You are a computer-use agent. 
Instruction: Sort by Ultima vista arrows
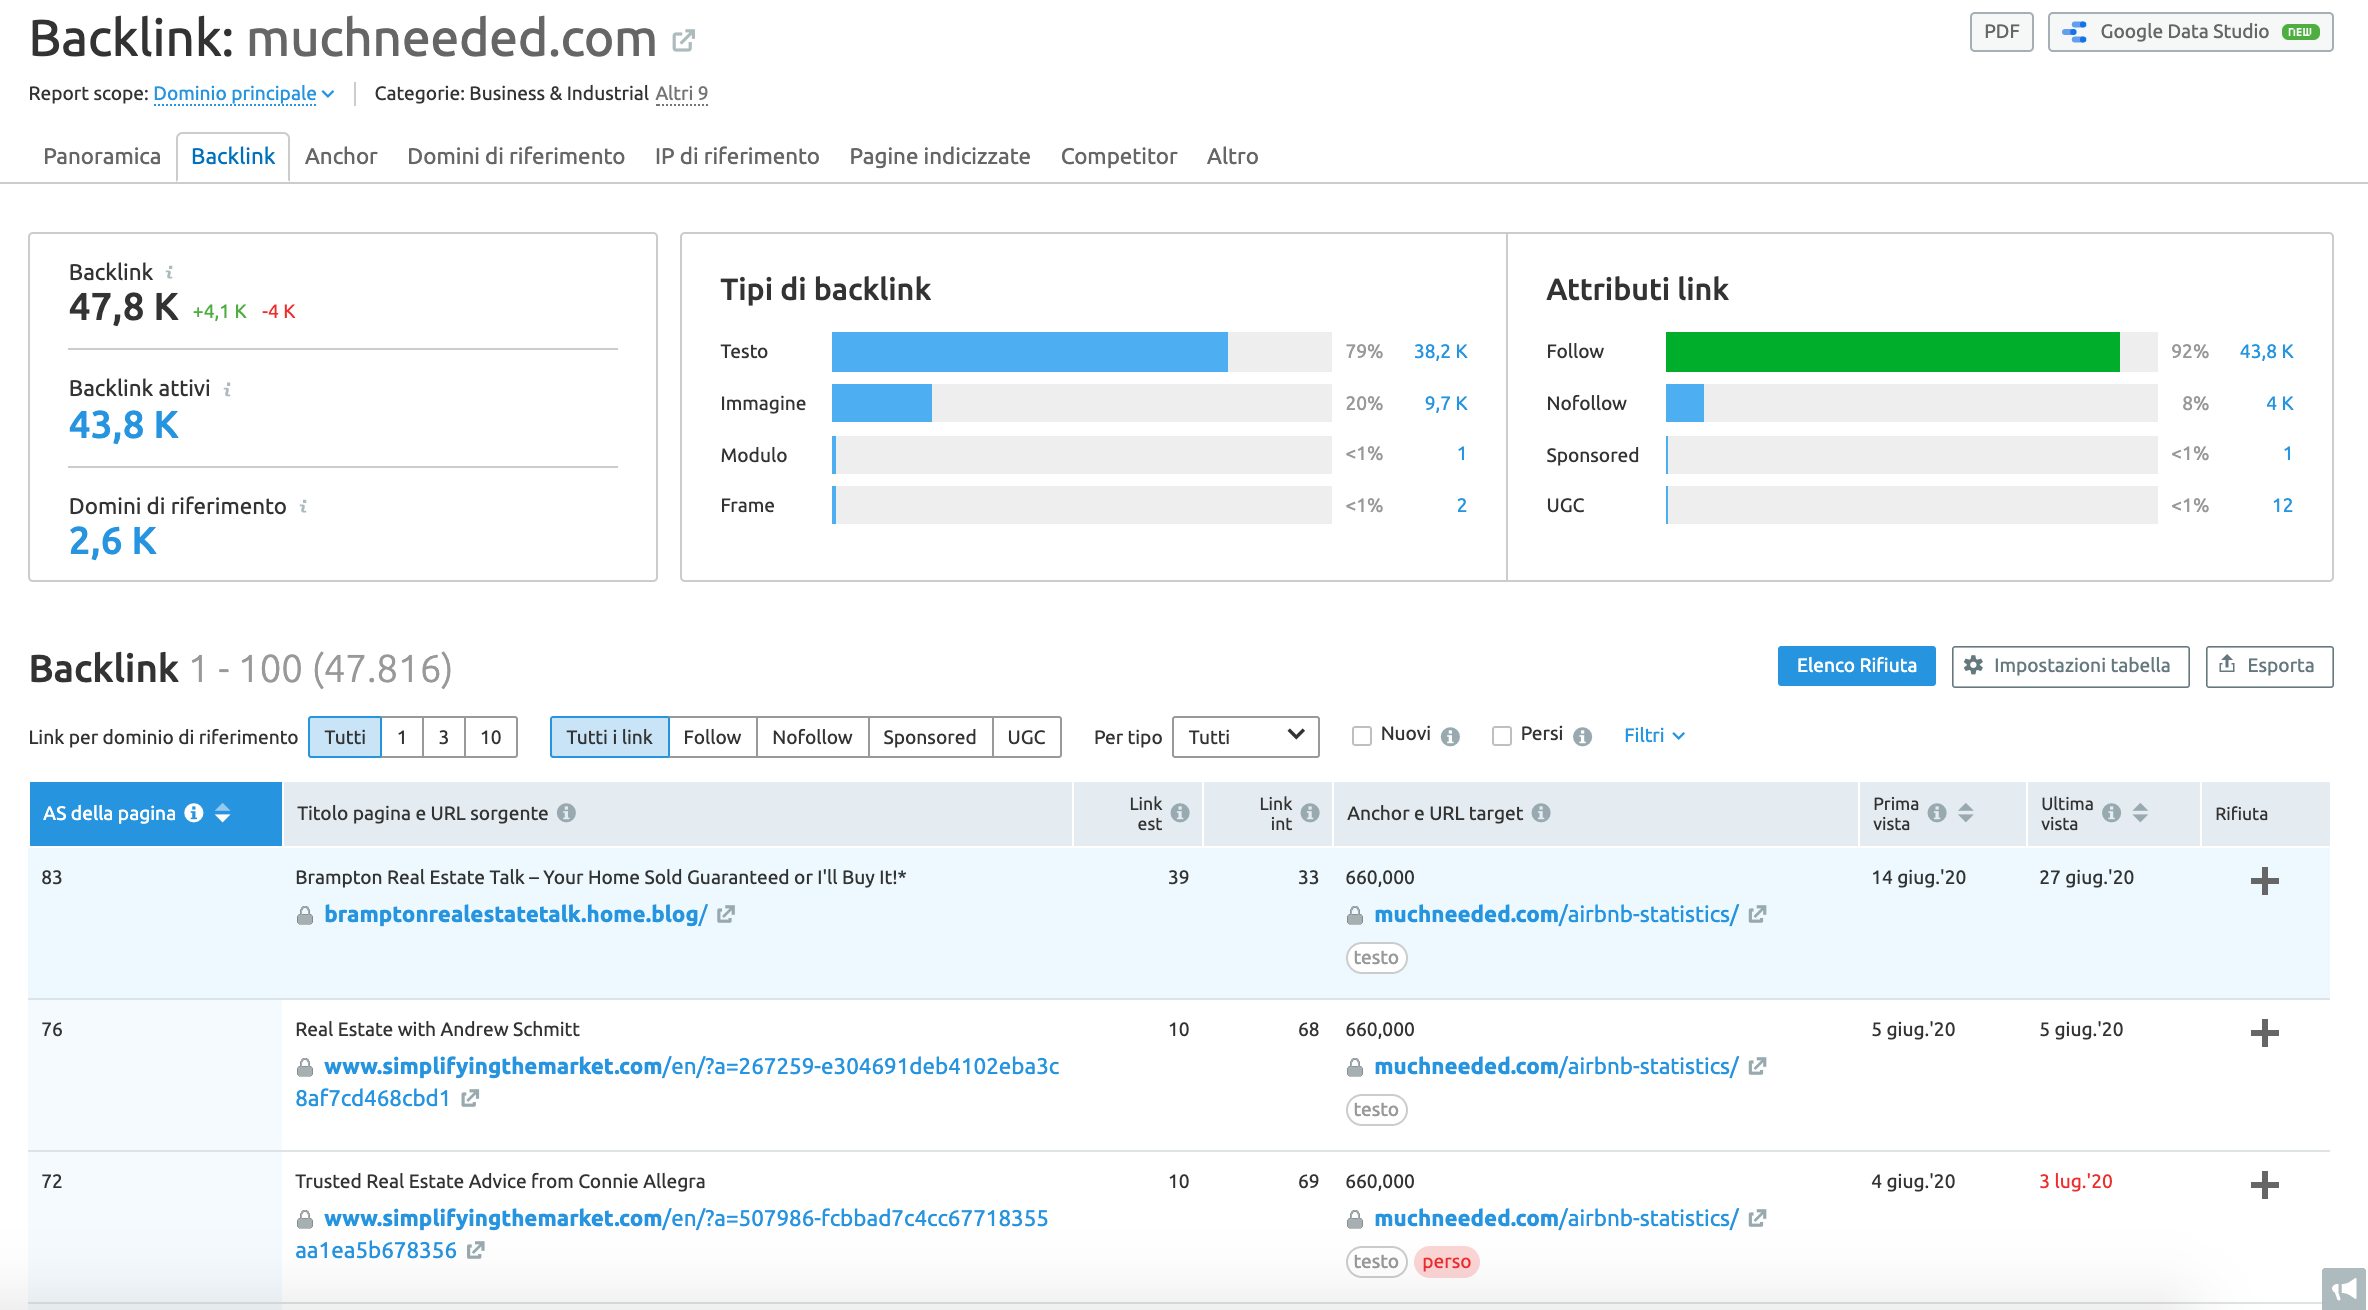(2140, 813)
